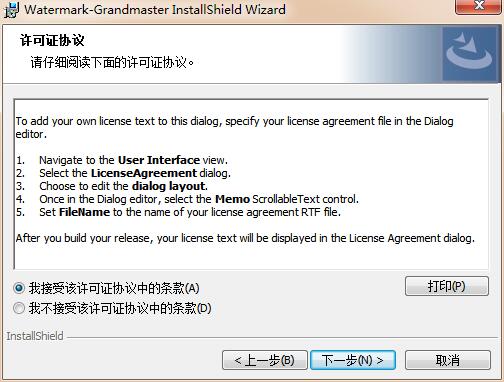Click the installer icon in the title bar

(x=11, y=9)
